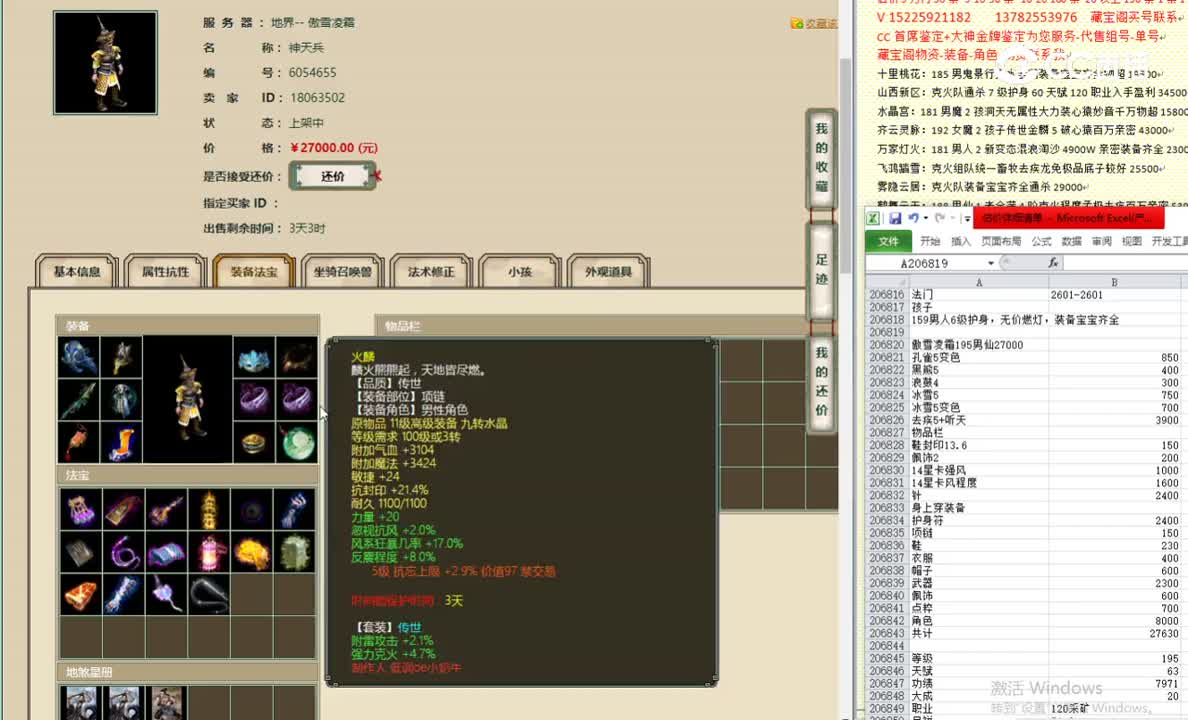Click the Excel Undo icon
The image size is (1188, 720).
(914, 218)
